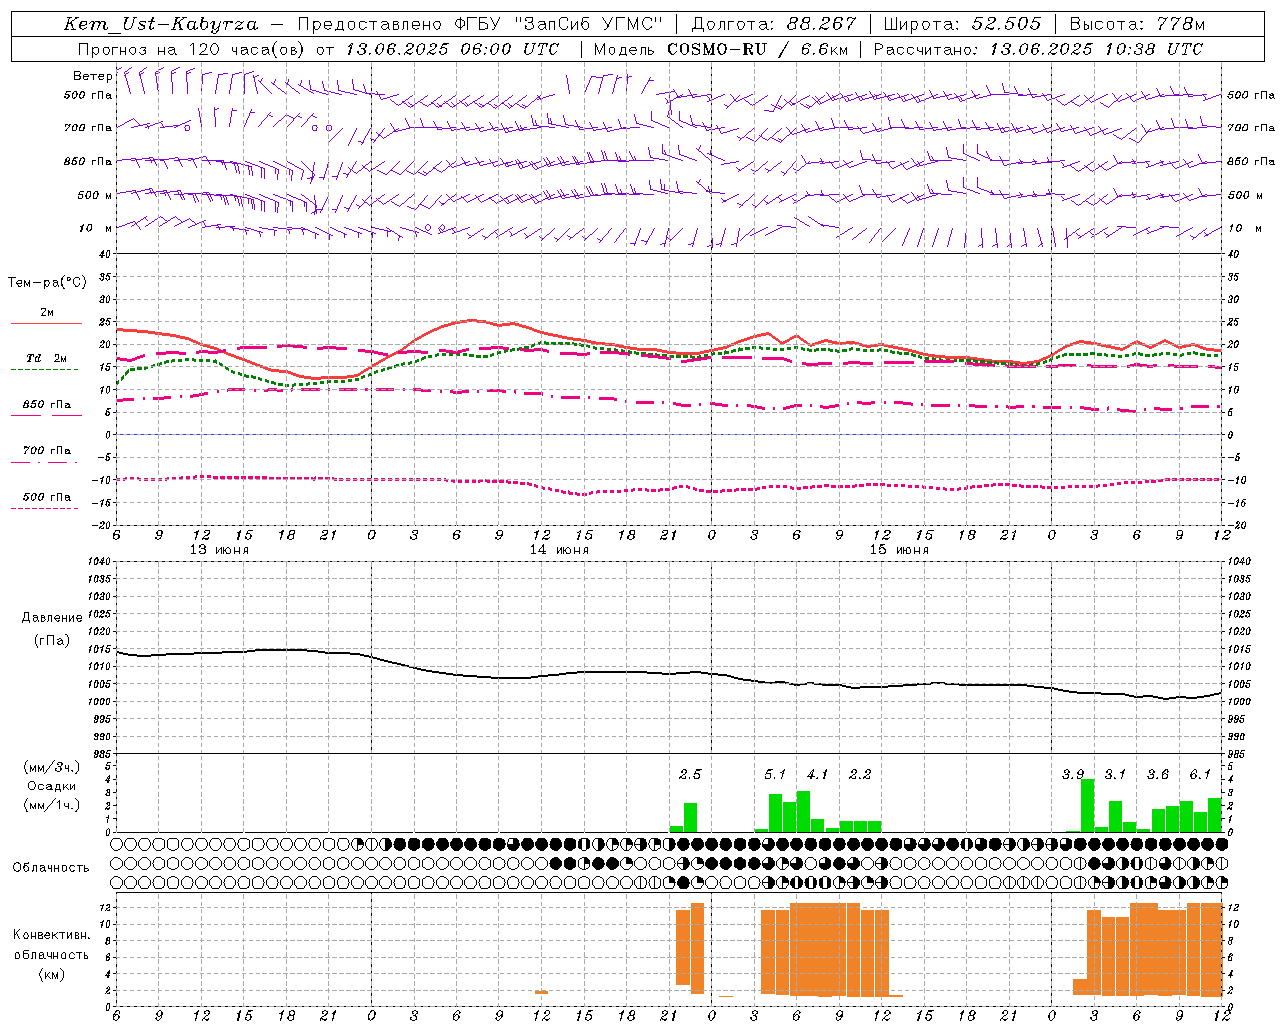Click the Давление pressure panel label
This screenshot has height=1024, width=1280.
pyautogui.click(x=52, y=617)
